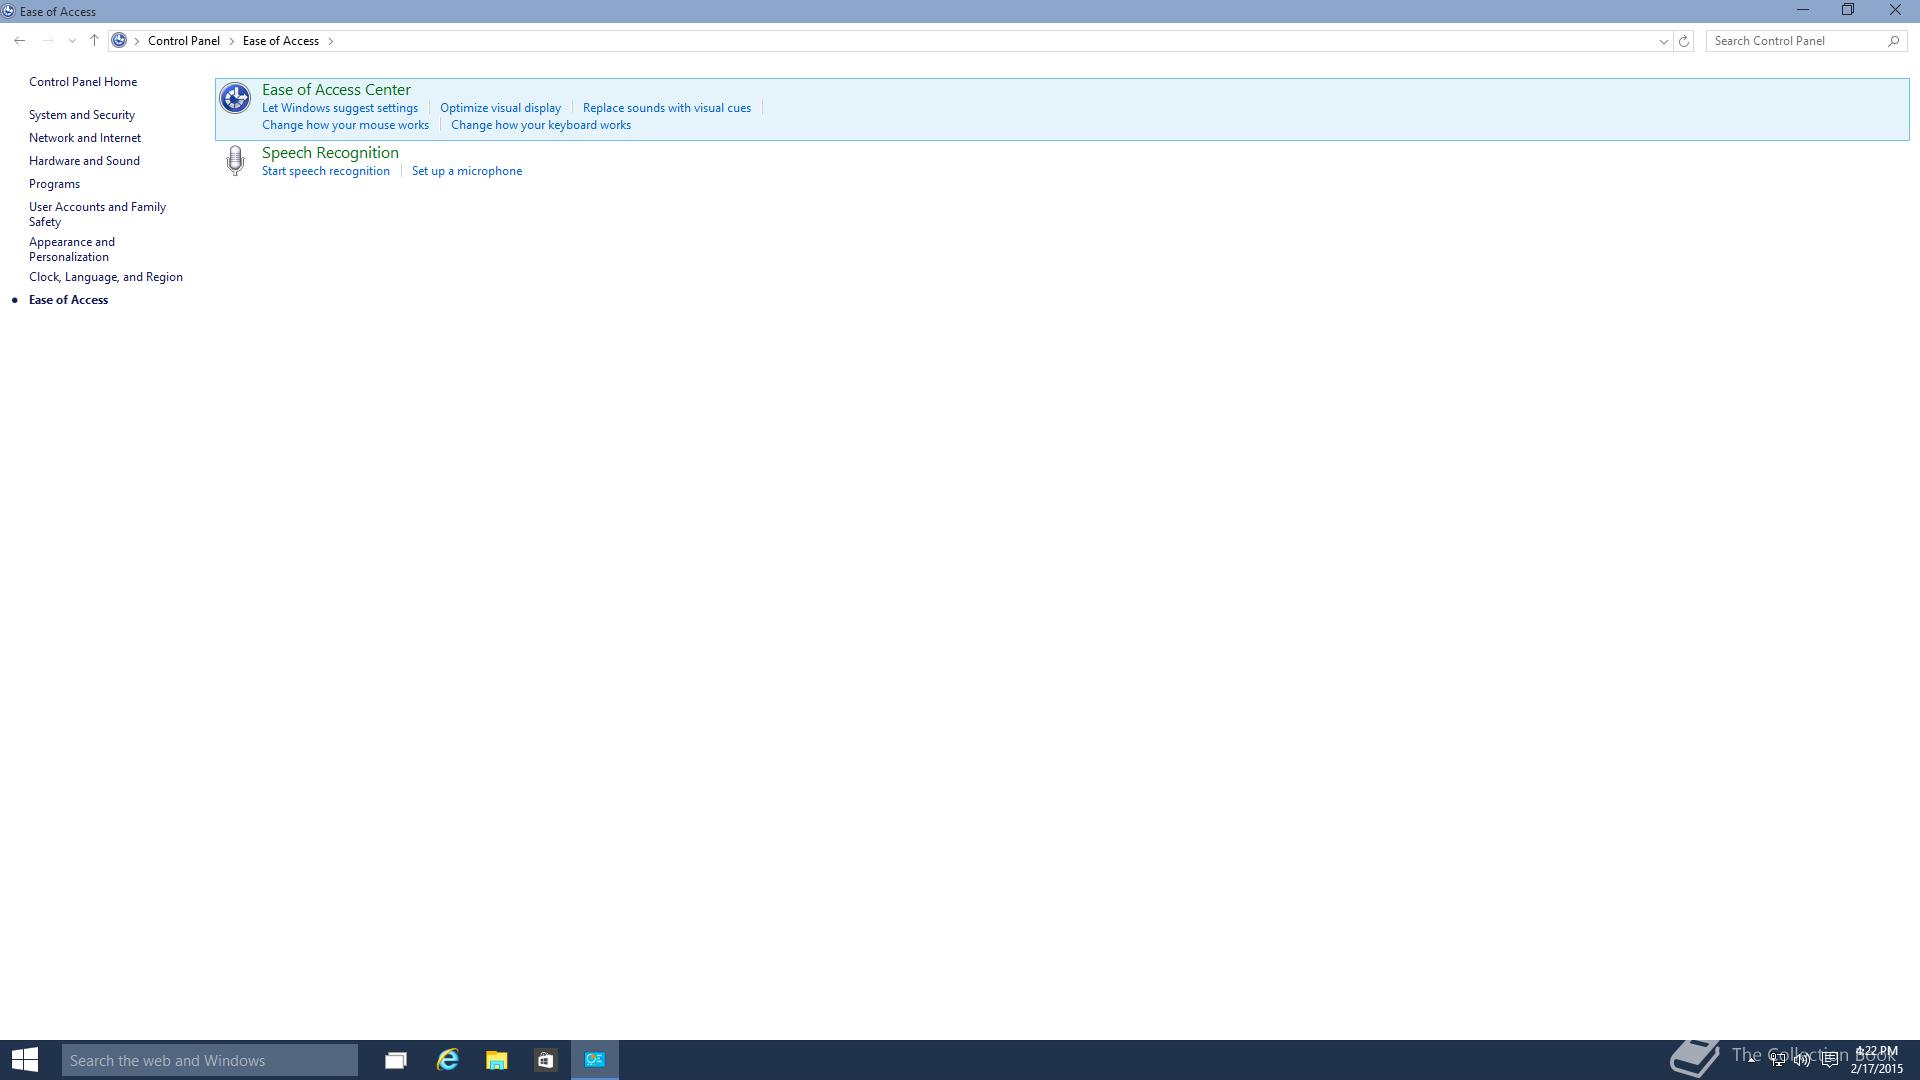The height and width of the screenshot is (1080, 1920).
Task: Select Ease of Access in sidebar
Action: 68,300
